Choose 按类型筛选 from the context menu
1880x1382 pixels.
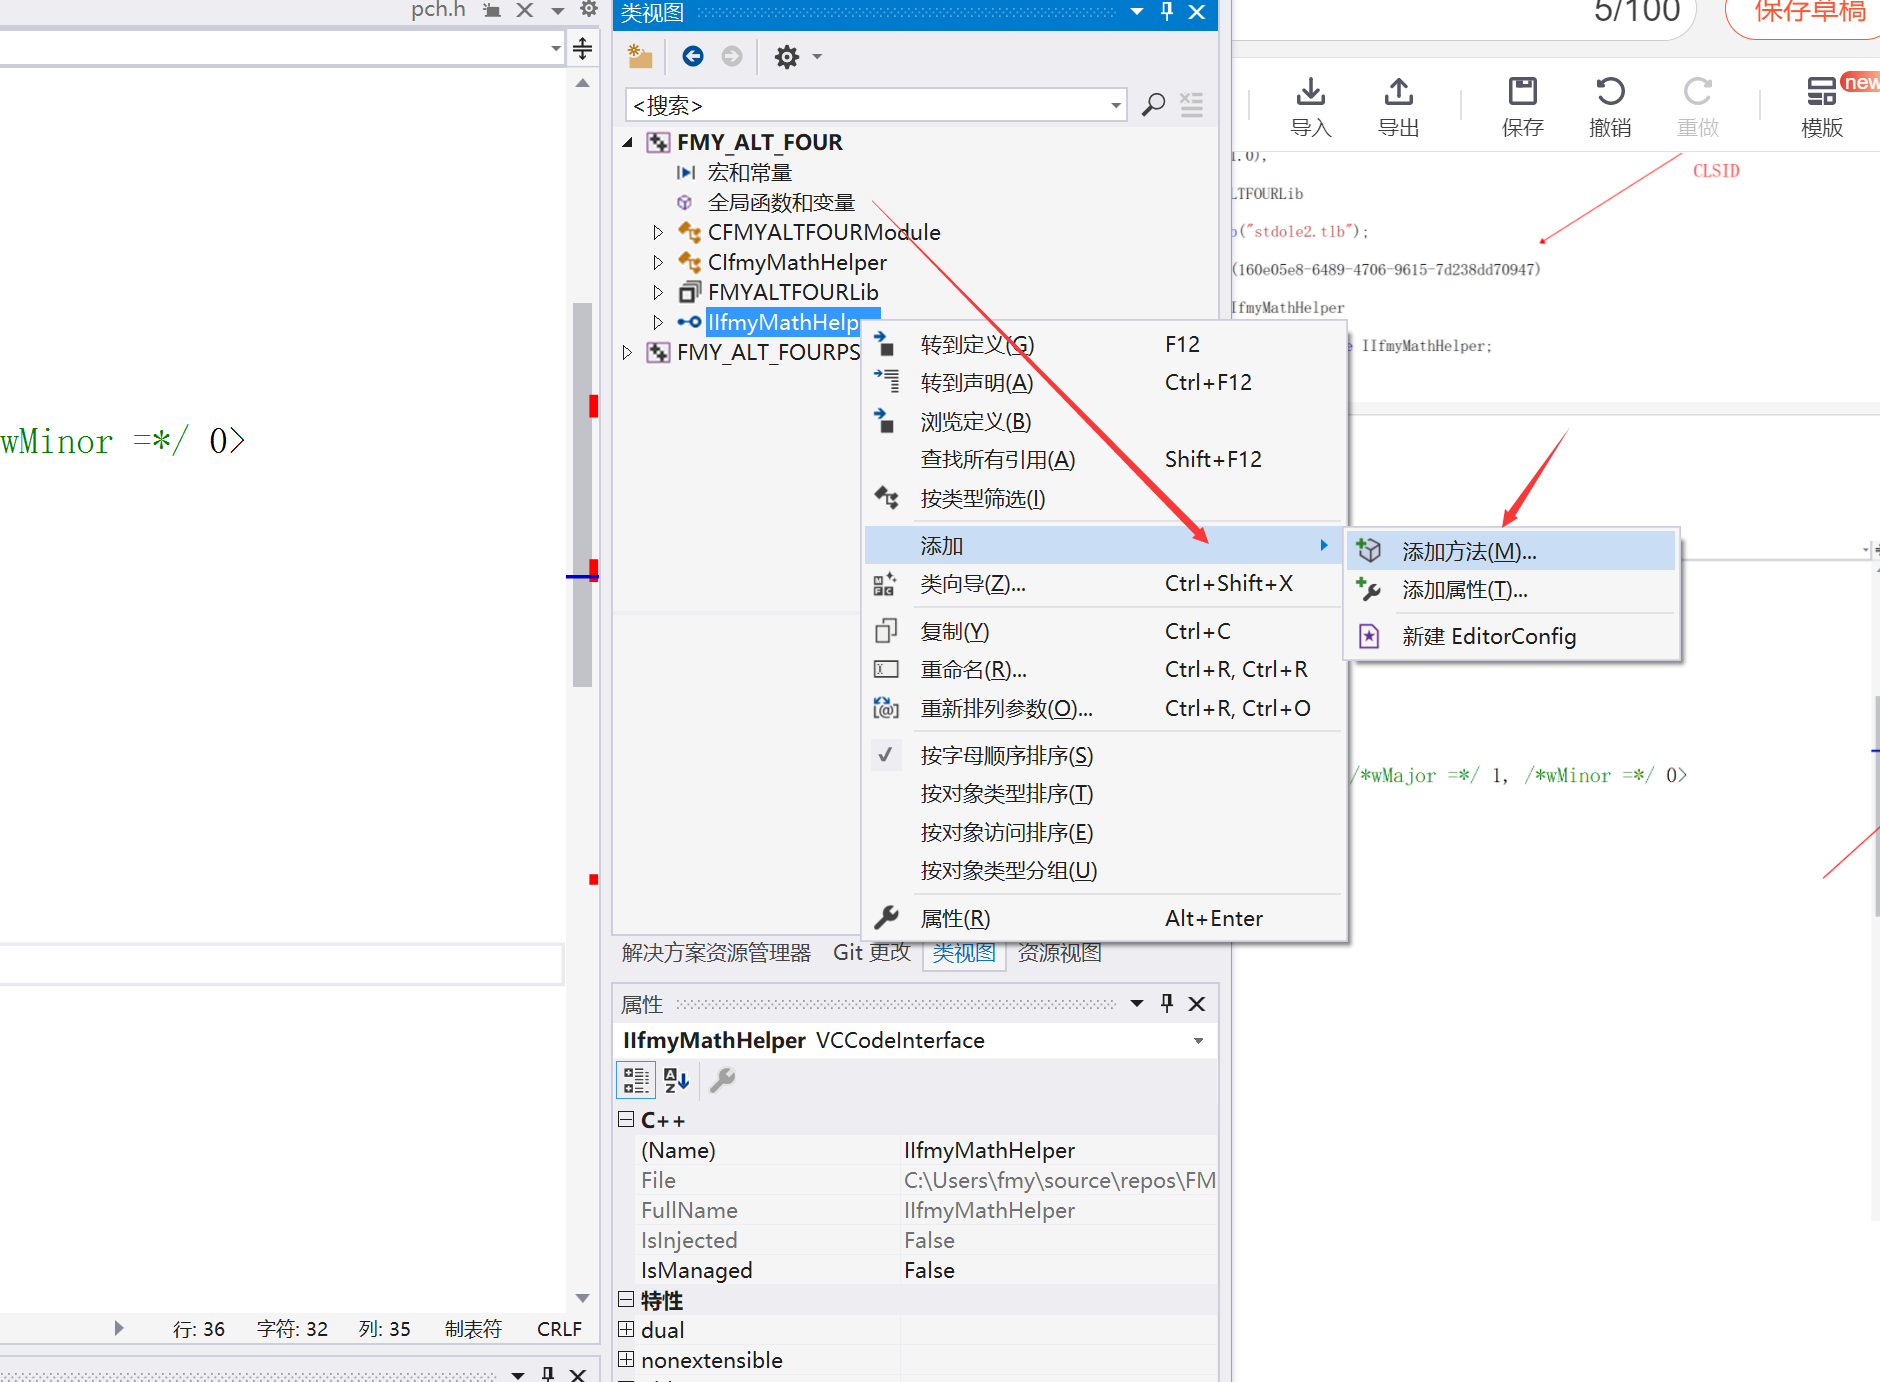[x=1102, y=499]
